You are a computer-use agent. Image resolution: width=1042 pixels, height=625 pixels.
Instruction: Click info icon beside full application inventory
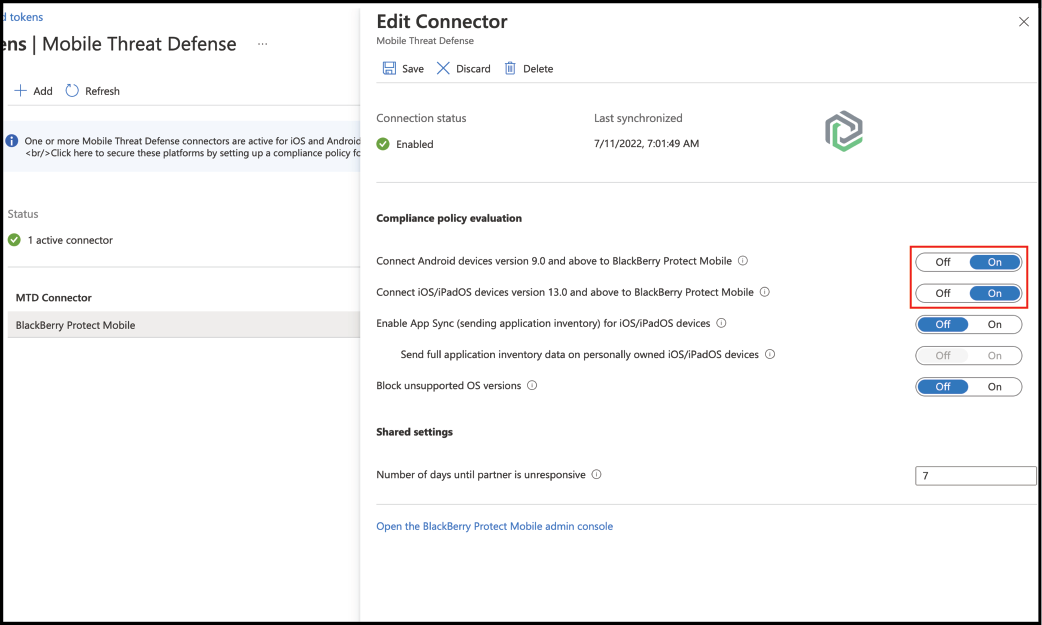770,354
